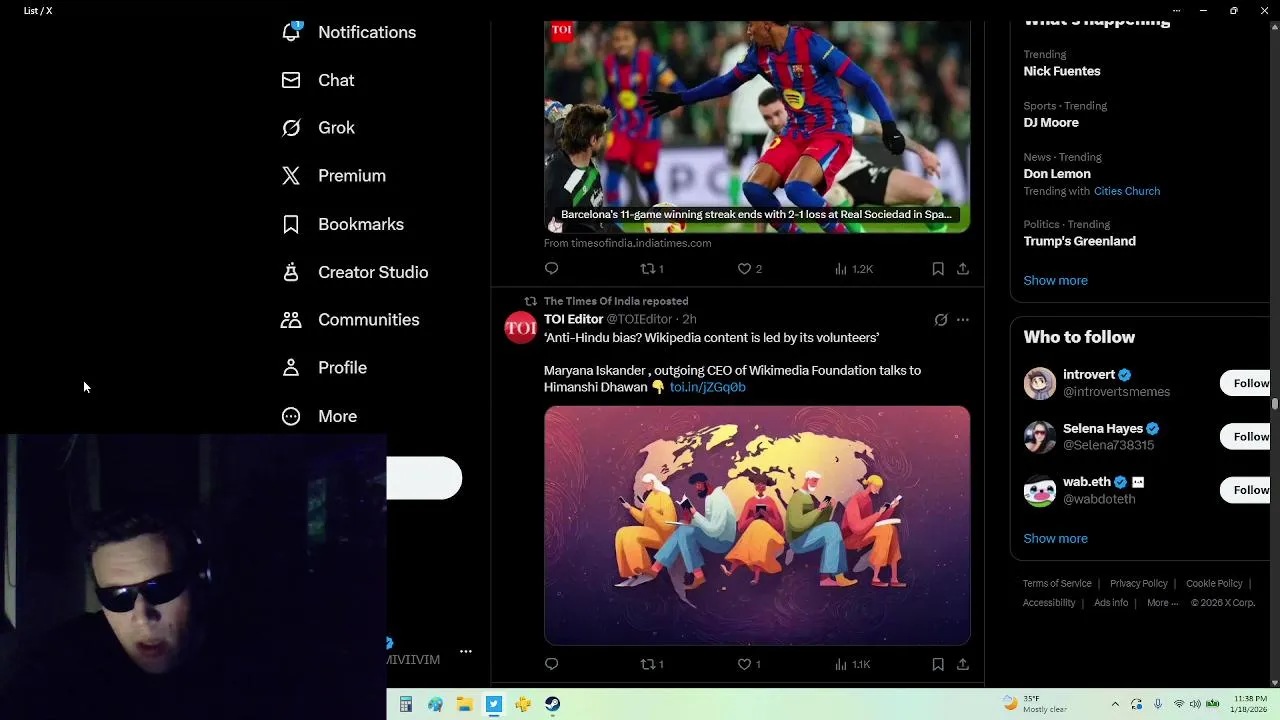Click the More circle icon in sidebar
1280x720 pixels.
pos(291,416)
